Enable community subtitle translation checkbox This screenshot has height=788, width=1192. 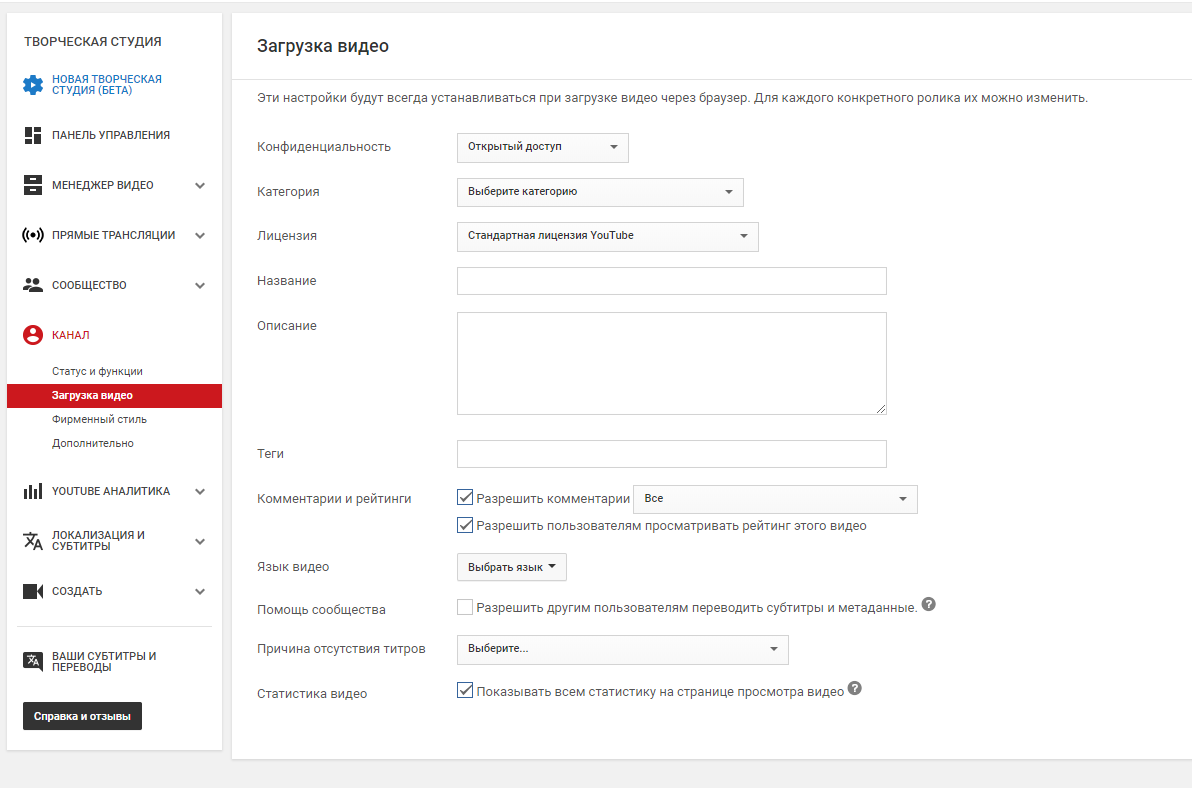coord(465,607)
